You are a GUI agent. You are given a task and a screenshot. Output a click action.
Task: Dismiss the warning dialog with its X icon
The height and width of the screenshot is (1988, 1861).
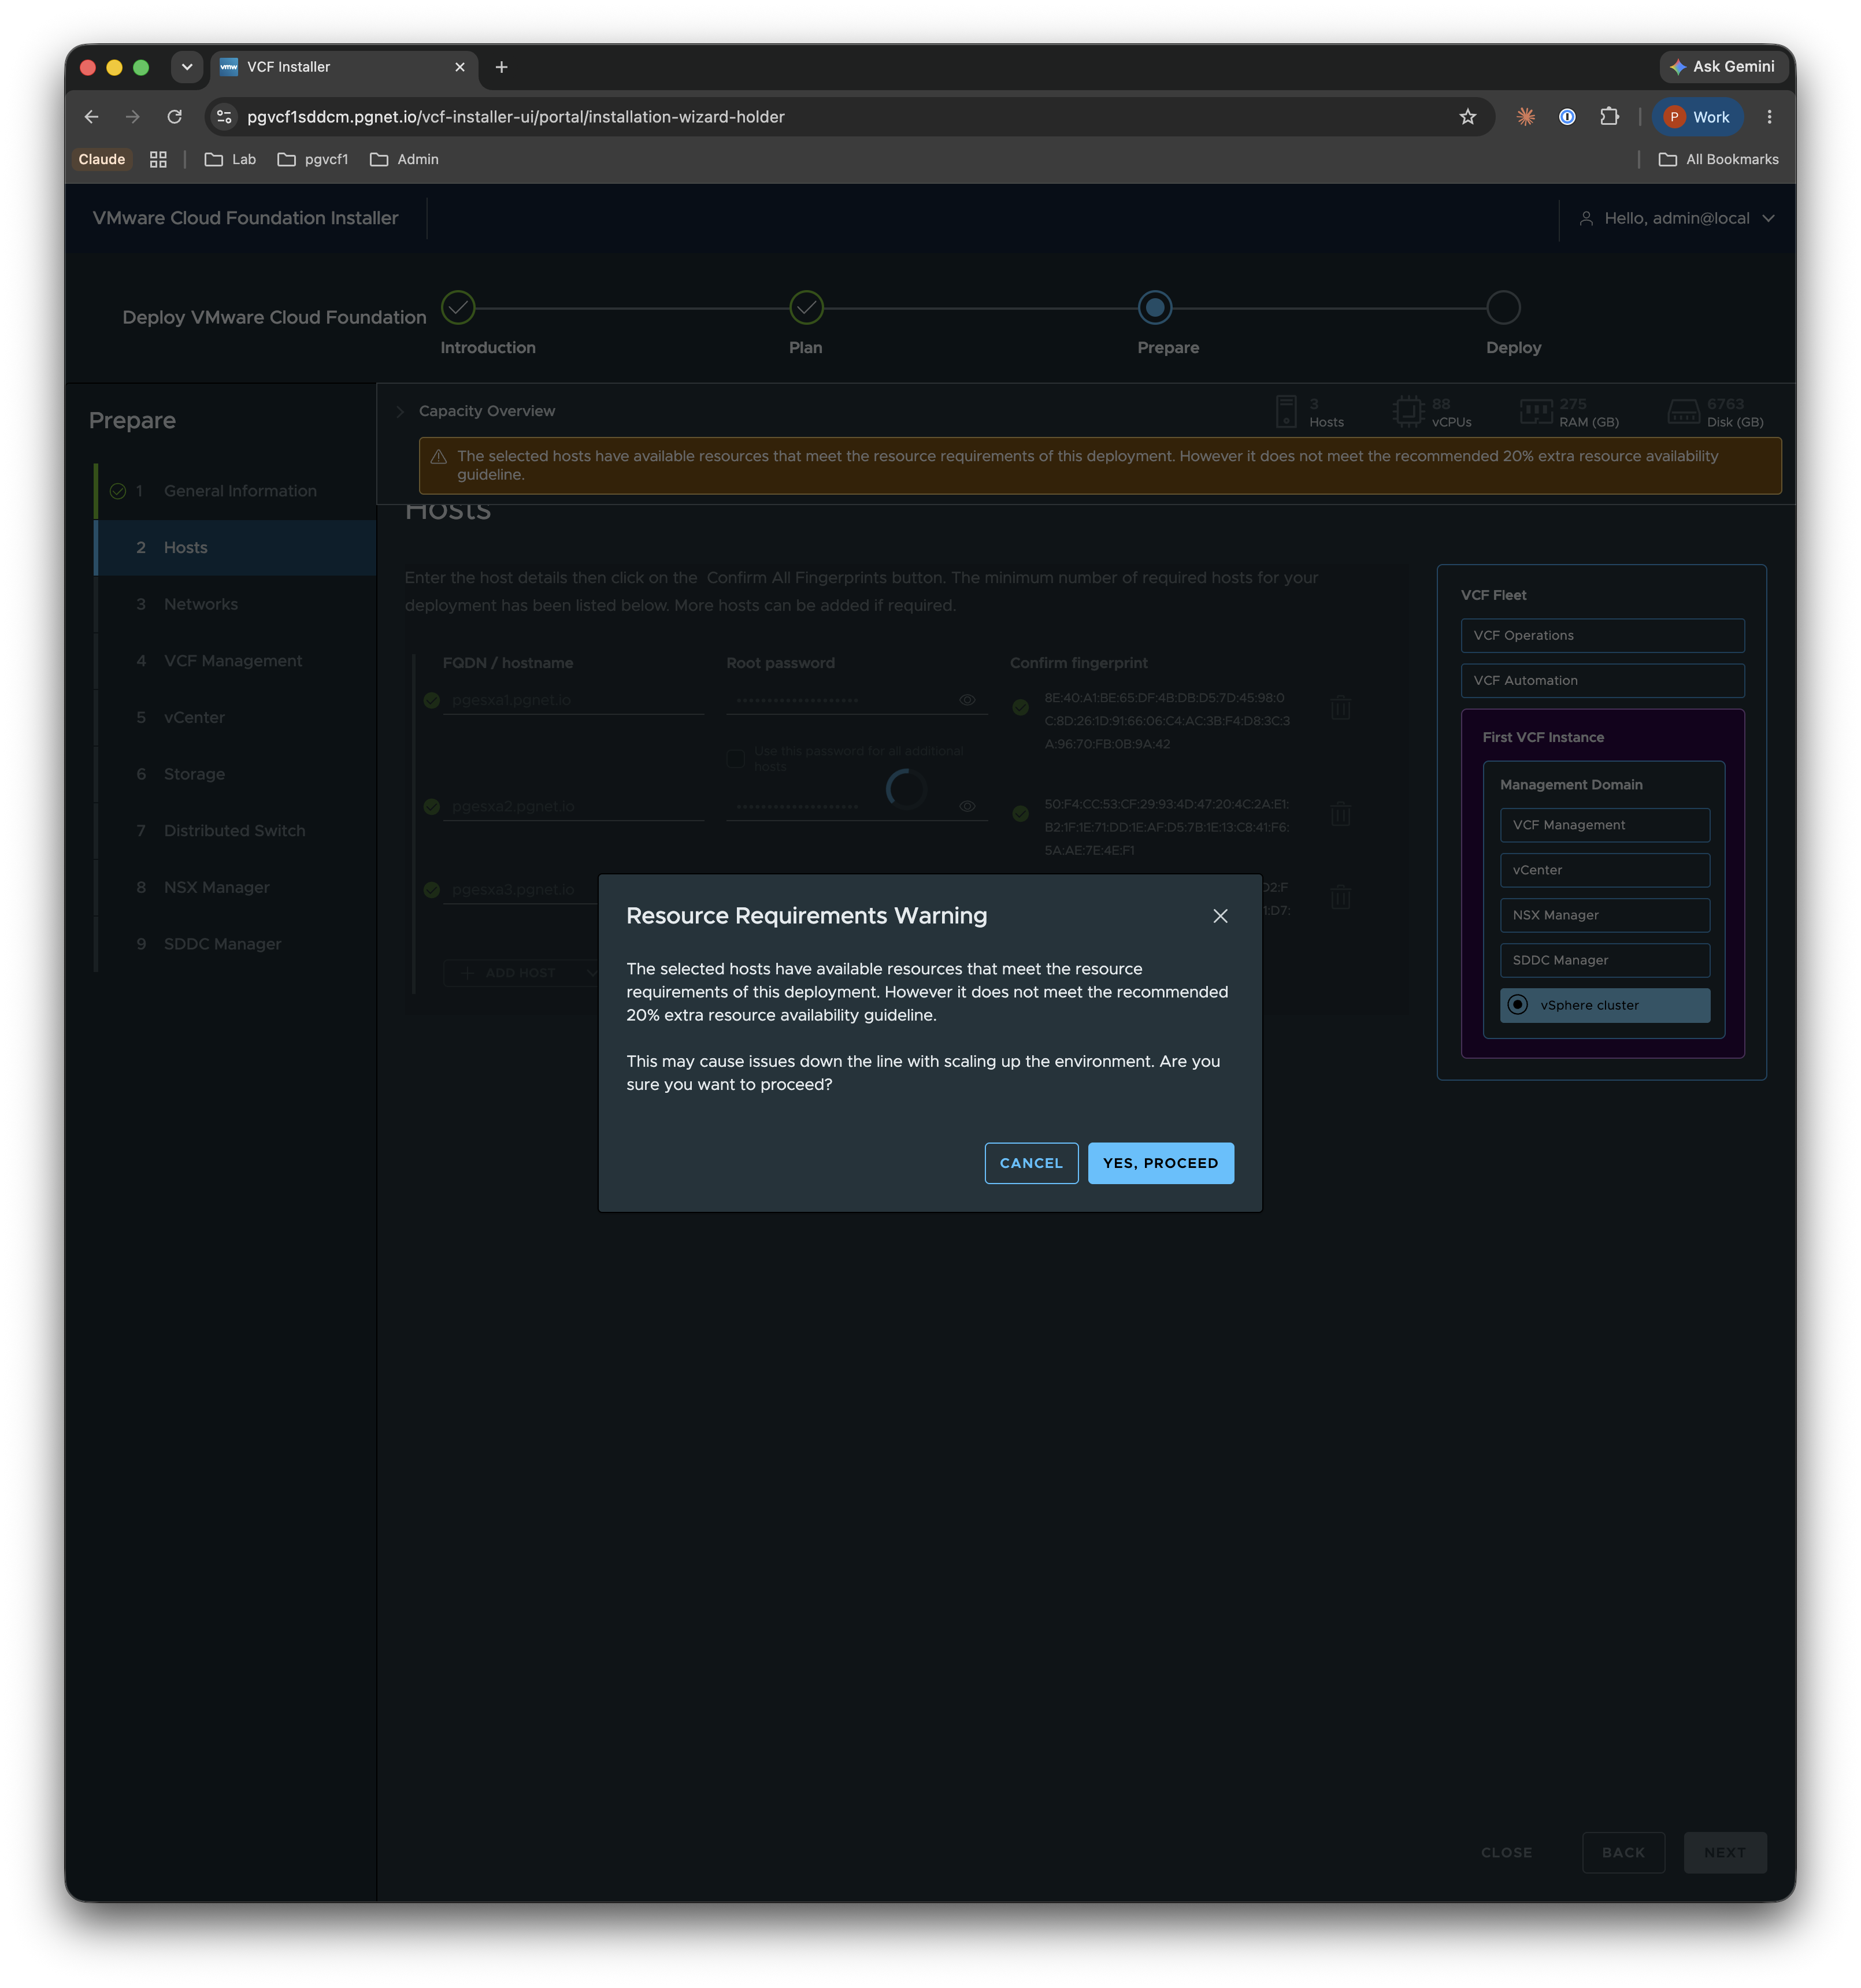[1220, 916]
